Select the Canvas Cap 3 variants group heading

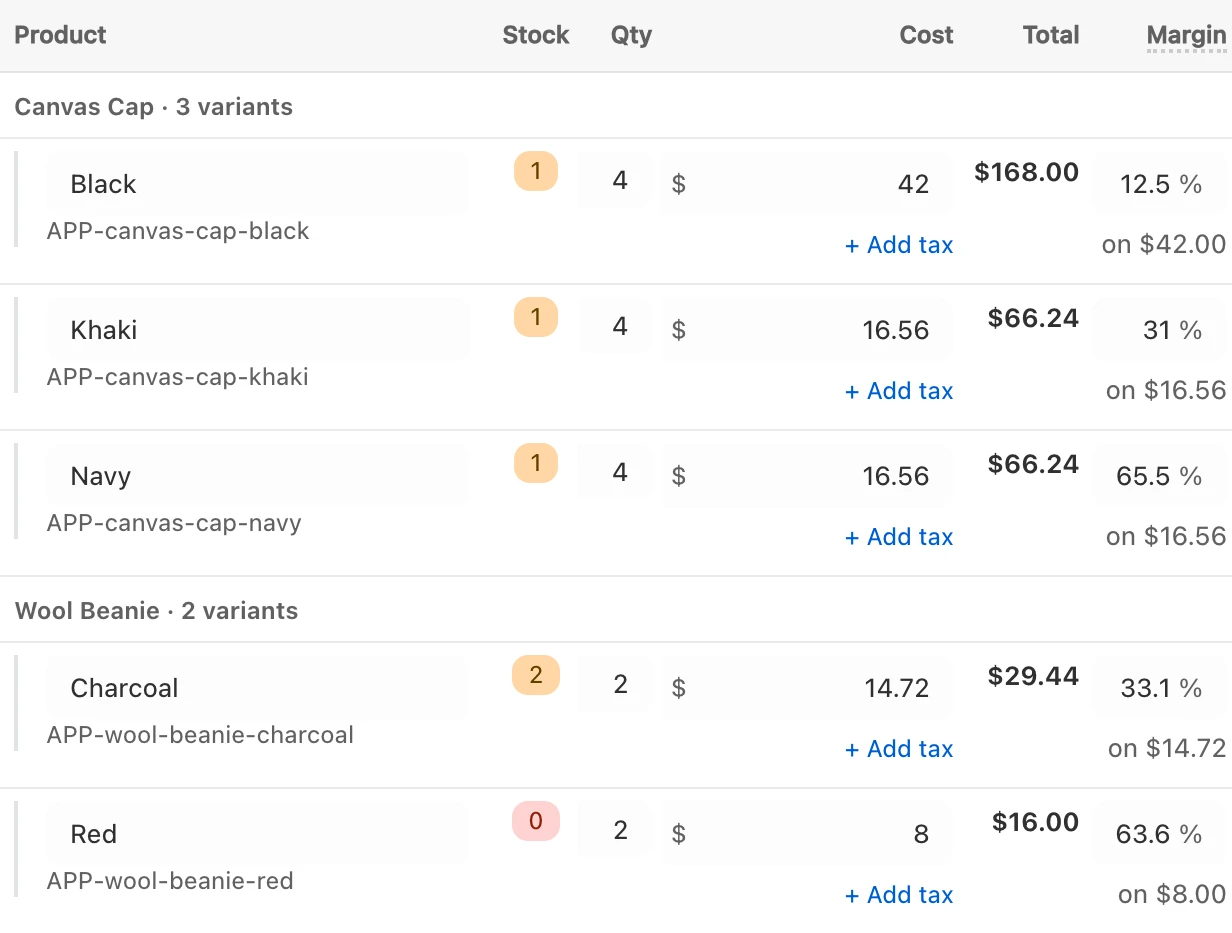154,107
